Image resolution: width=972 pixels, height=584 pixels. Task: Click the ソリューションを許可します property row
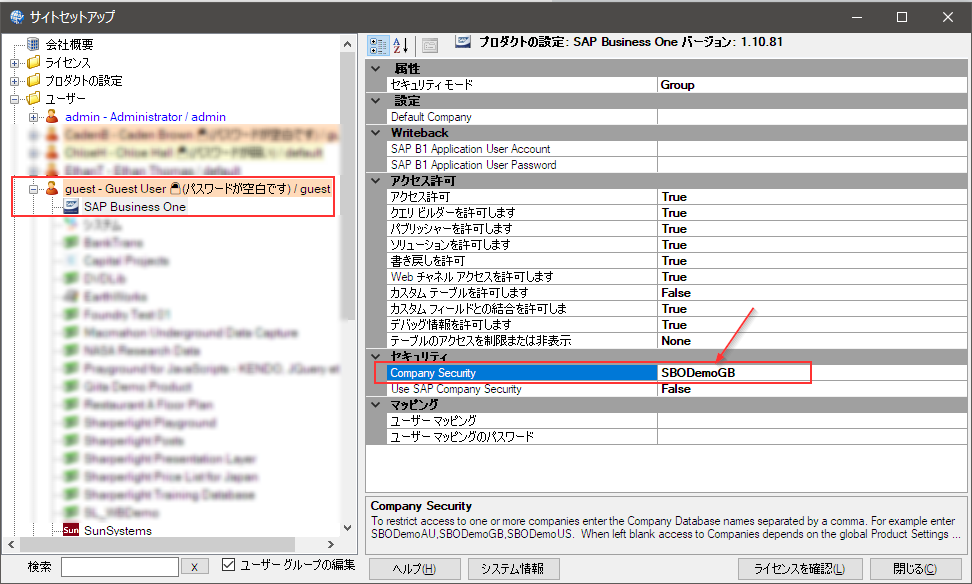coord(676,245)
